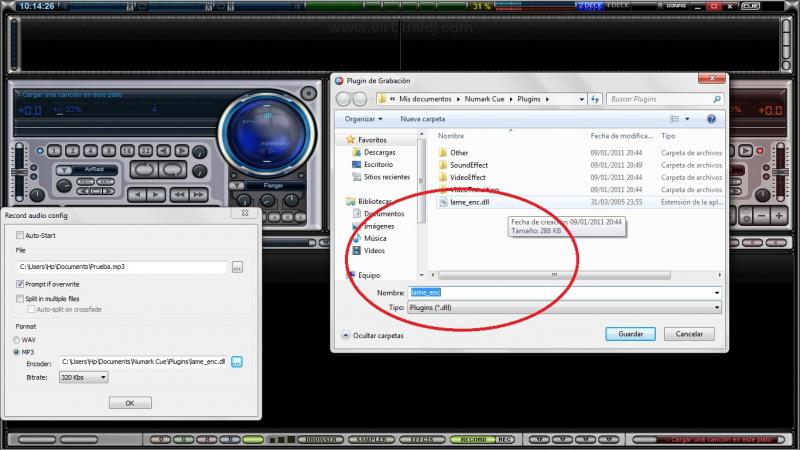The height and width of the screenshot is (450, 800).
Task: Open the Other folder
Action: coord(459,153)
